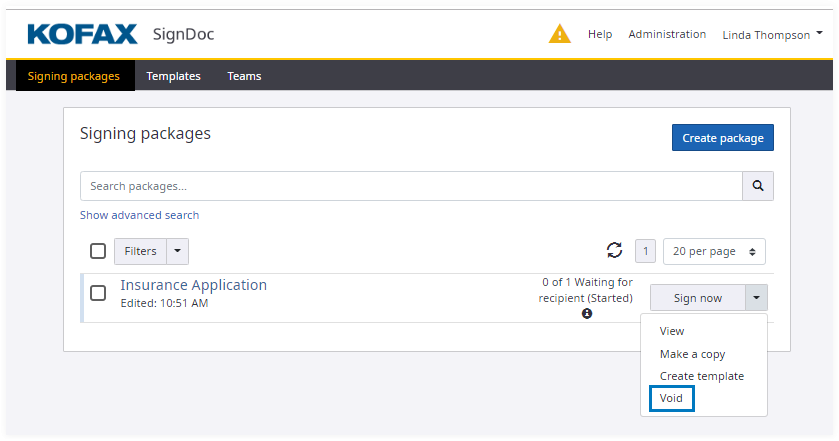
Task: Tick the select-all packages checkbox
Action: (x=98, y=251)
